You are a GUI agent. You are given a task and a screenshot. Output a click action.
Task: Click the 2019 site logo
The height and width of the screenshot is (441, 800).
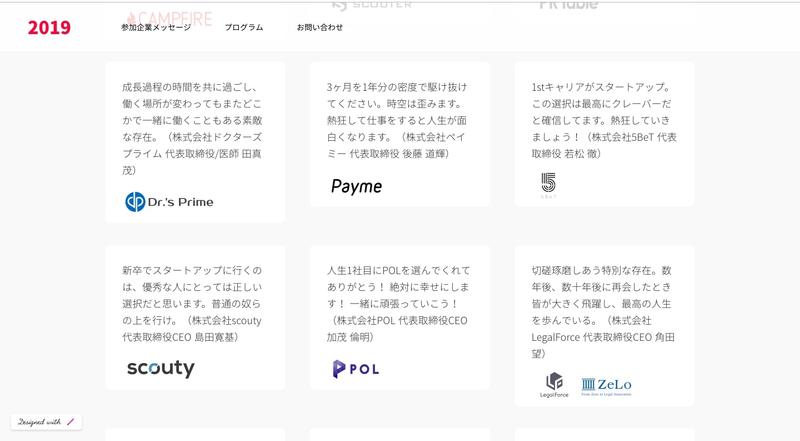(49, 27)
